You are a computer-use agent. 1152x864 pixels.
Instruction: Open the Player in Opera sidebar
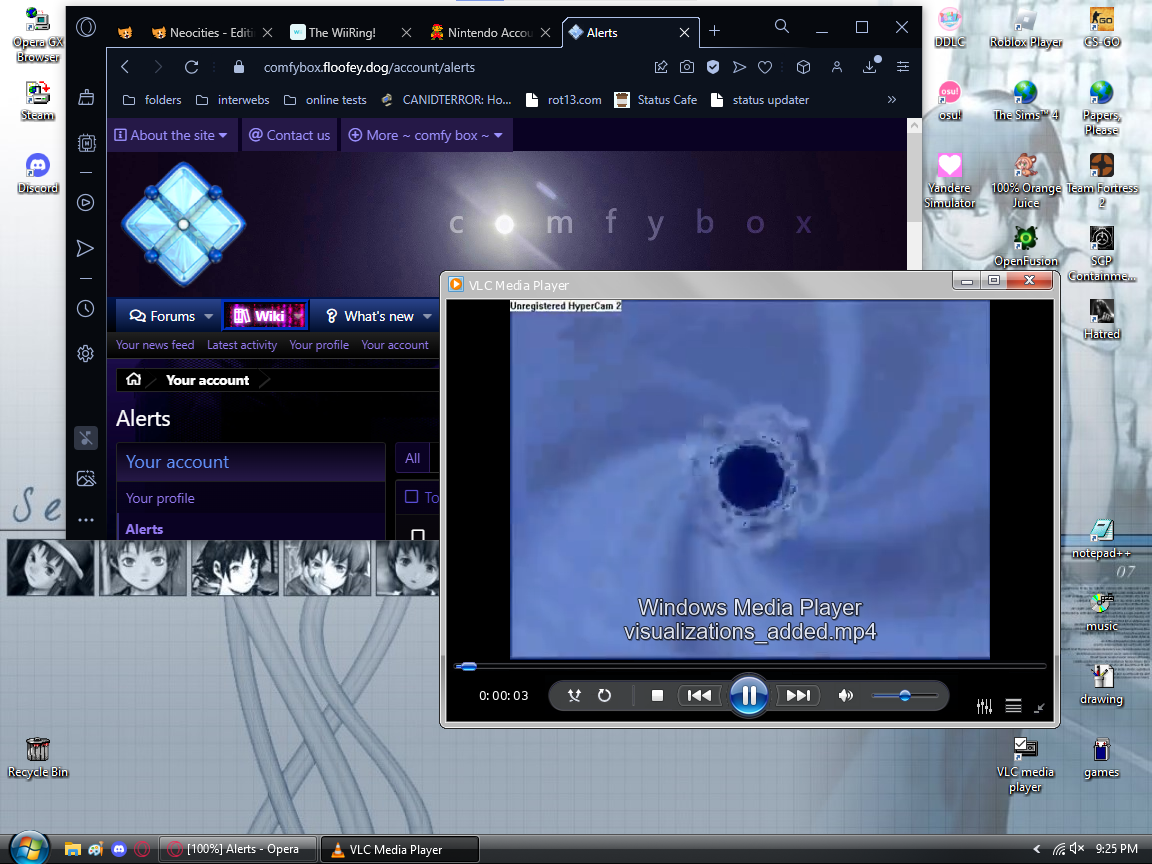click(x=86, y=203)
